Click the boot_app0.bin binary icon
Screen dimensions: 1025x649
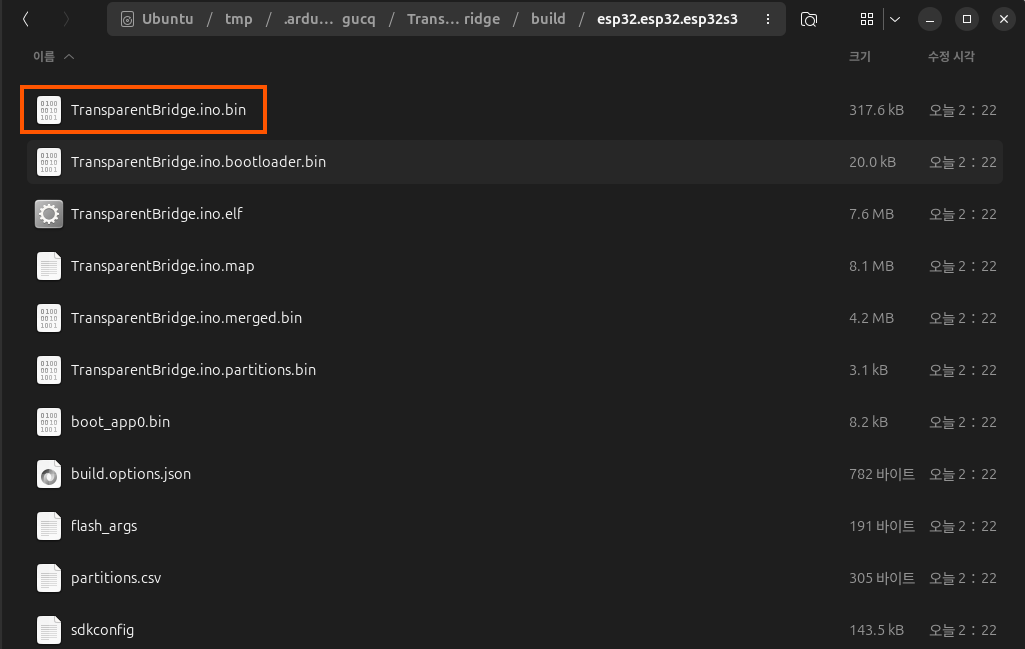point(49,422)
